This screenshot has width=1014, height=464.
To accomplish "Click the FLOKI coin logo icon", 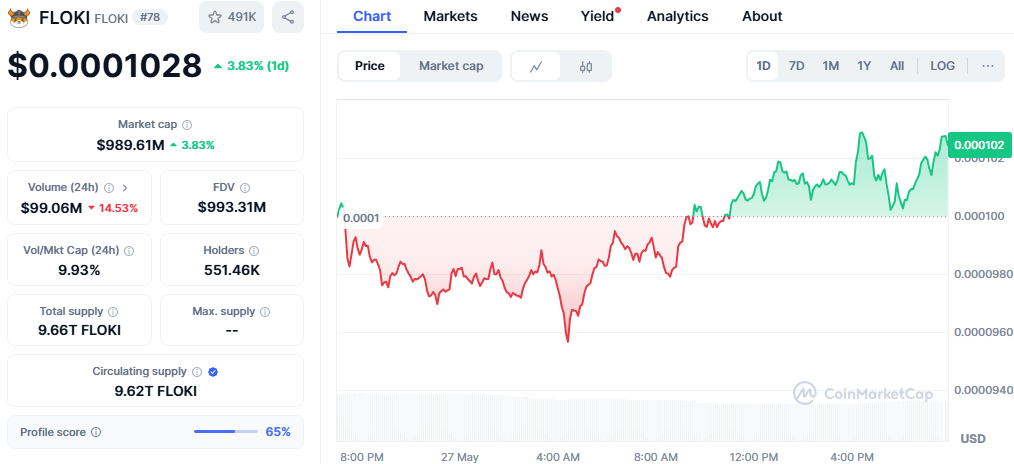I will [19, 17].
